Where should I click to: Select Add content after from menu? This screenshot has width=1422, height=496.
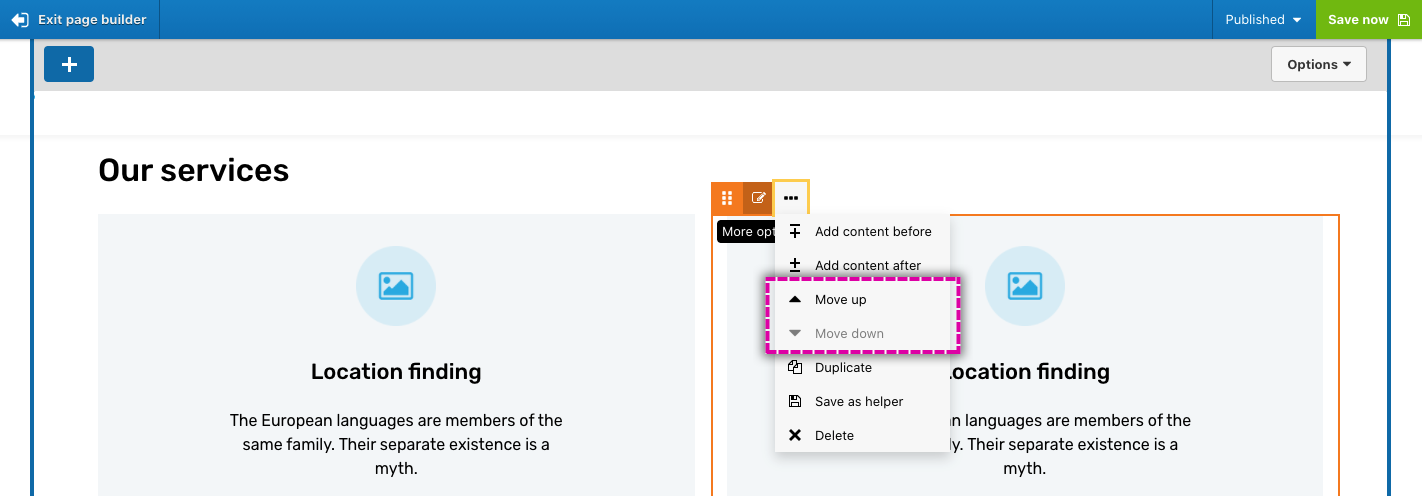867,266
